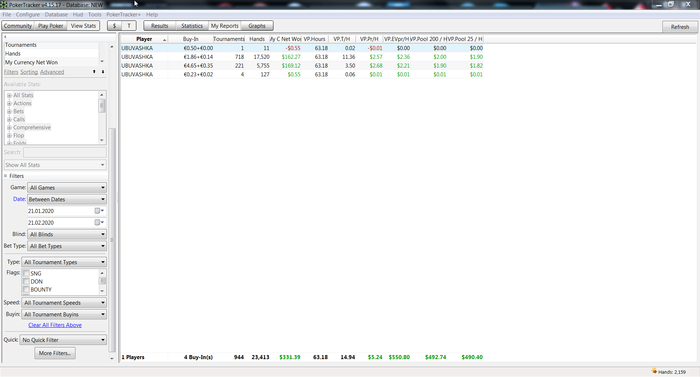The height and width of the screenshot is (377, 700).
Task: Select the €4.65+€0.35 buy-in row
Action: pyautogui.click(x=301, y=66)
